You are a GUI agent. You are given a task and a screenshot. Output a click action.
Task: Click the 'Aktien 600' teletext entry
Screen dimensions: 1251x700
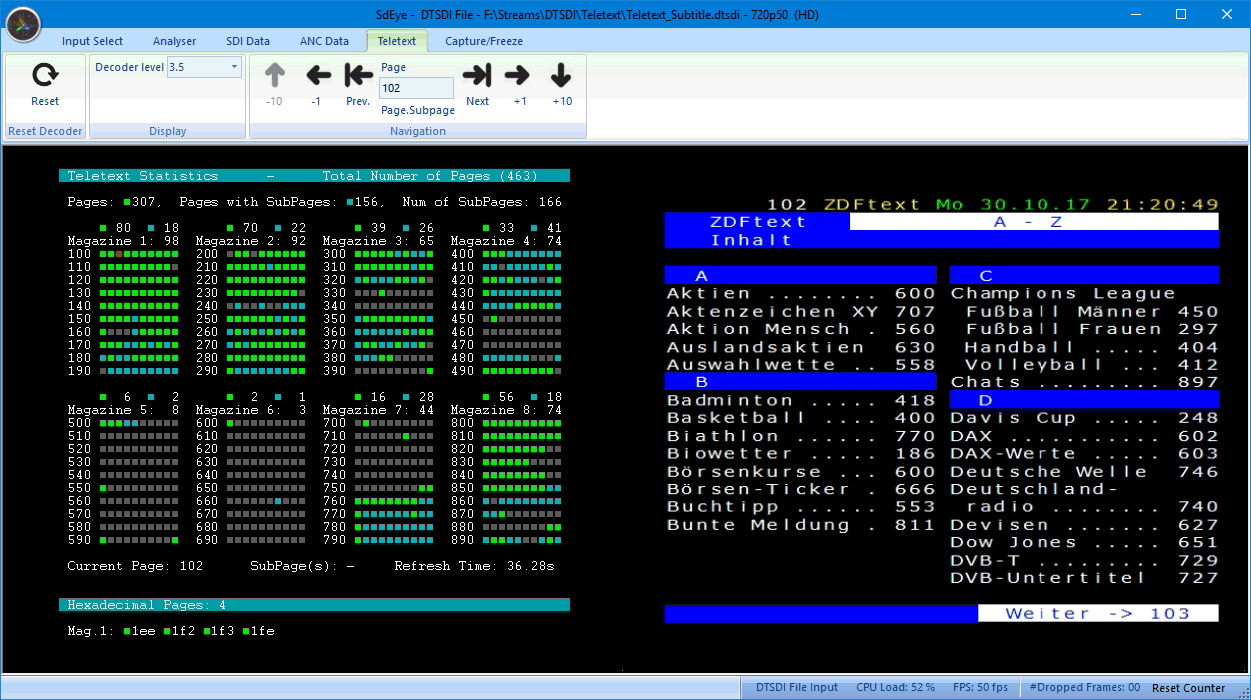[801, 293]
